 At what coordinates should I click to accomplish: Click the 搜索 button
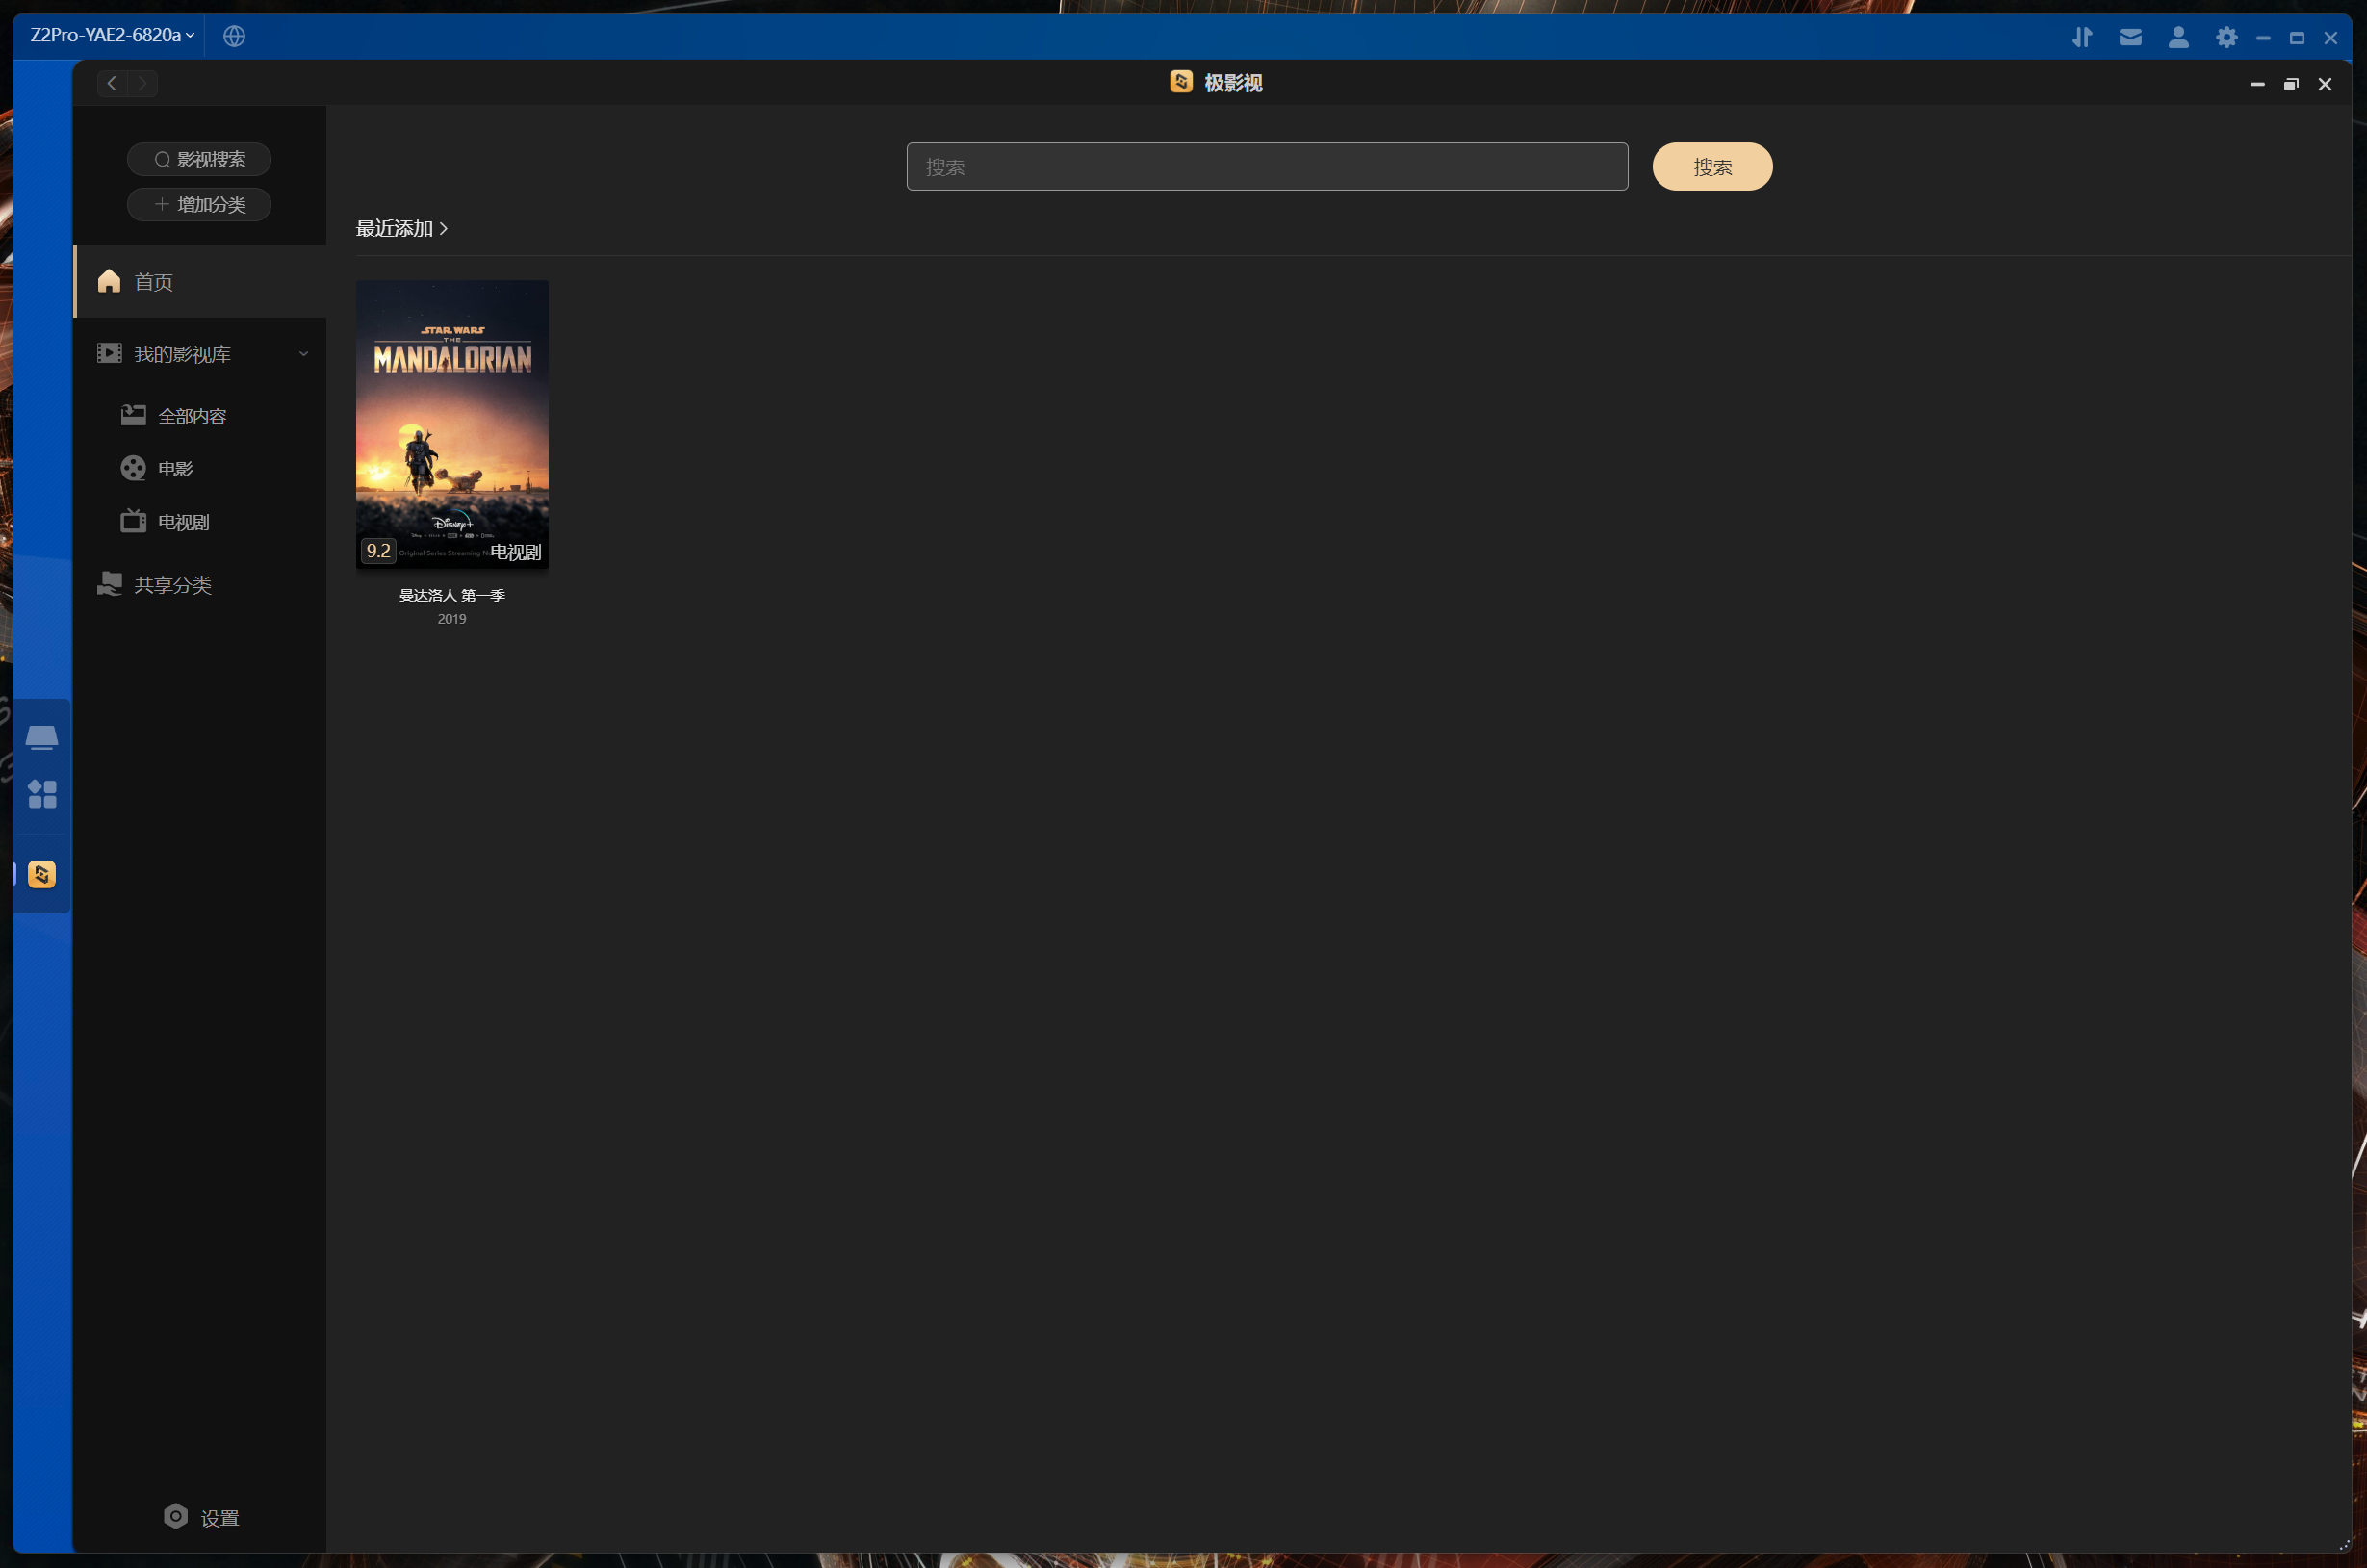(x=1711, y=167)
